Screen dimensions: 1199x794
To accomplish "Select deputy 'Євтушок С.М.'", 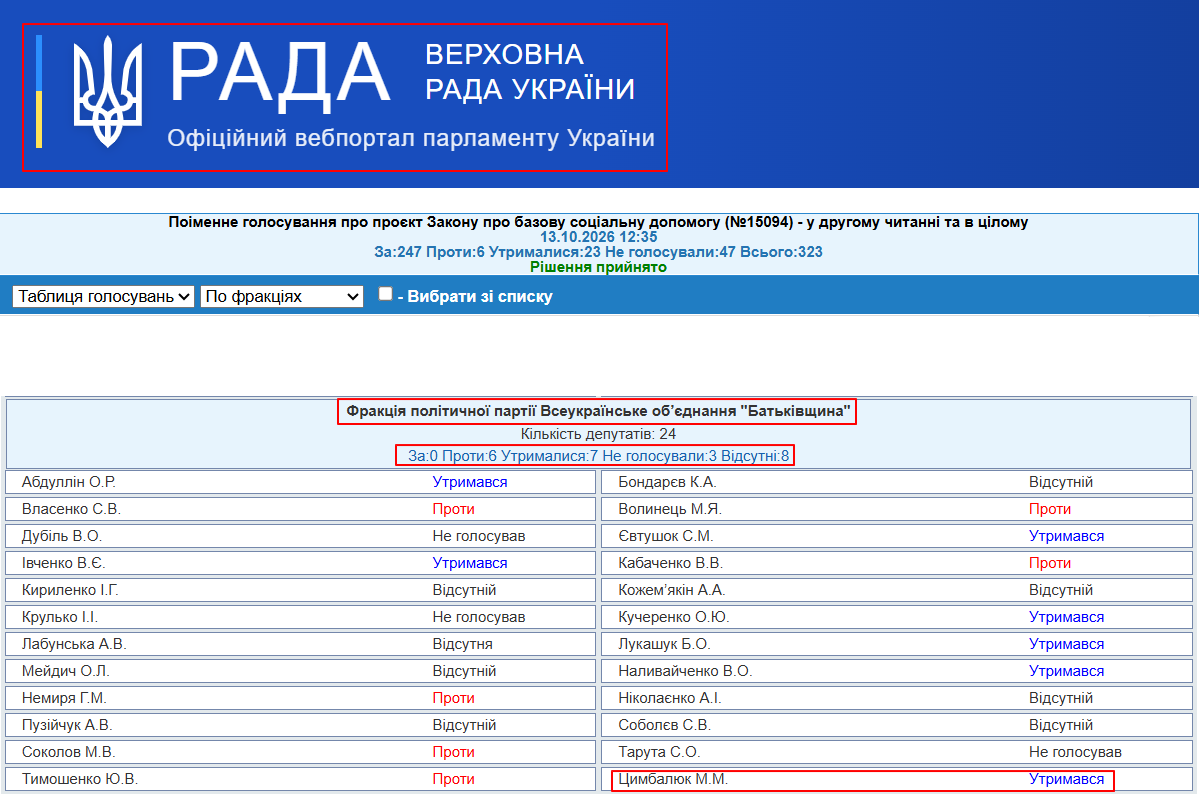I will point(666,536).
